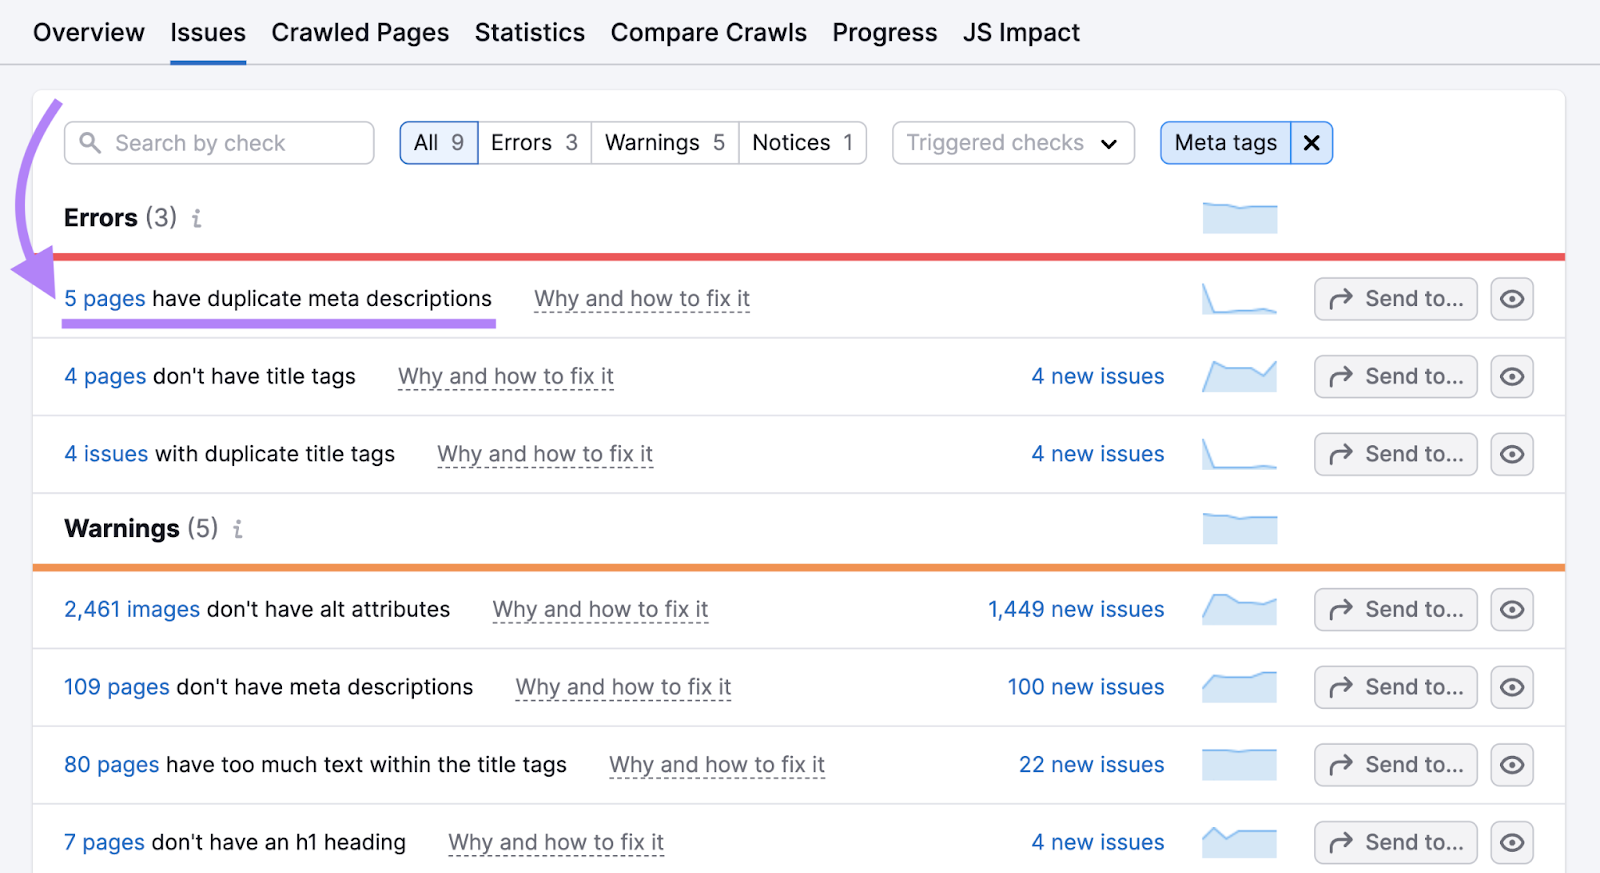The width and height of the screenshot is (1600, 873).
Task: Click the 1,449 new issues link
Action: tap(1075, 610)
